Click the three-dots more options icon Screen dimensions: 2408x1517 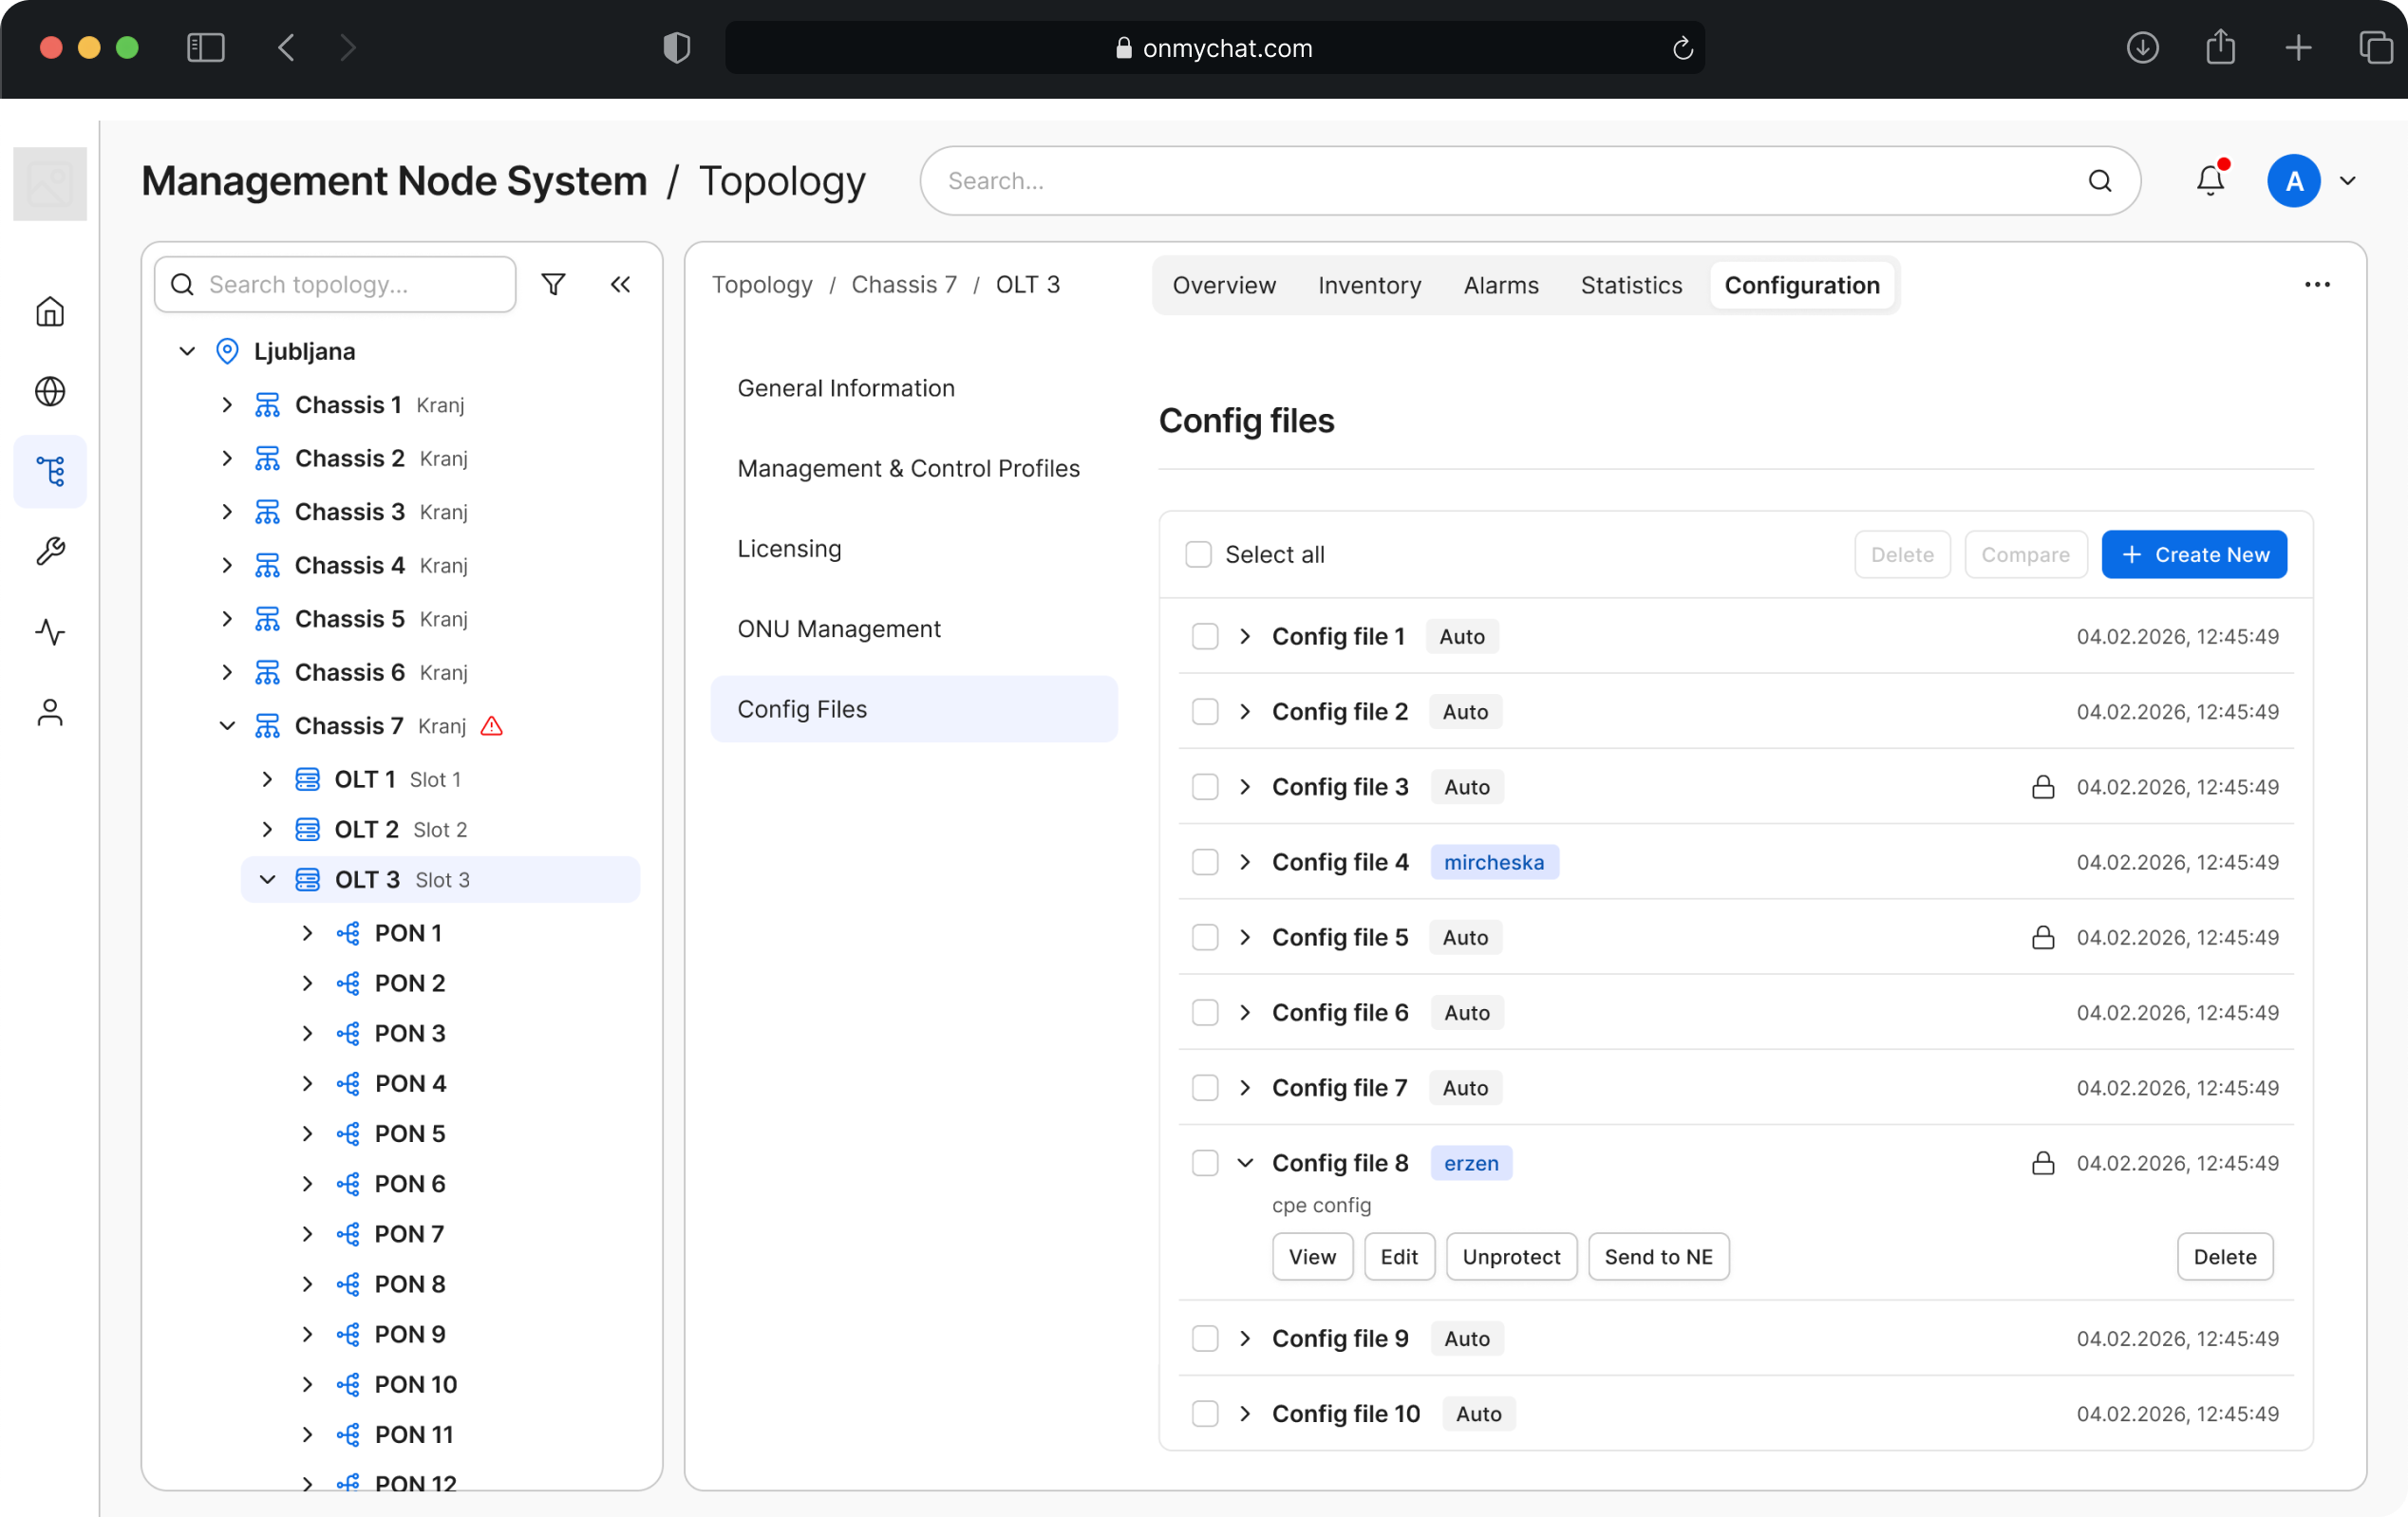tap(2317, 285)
